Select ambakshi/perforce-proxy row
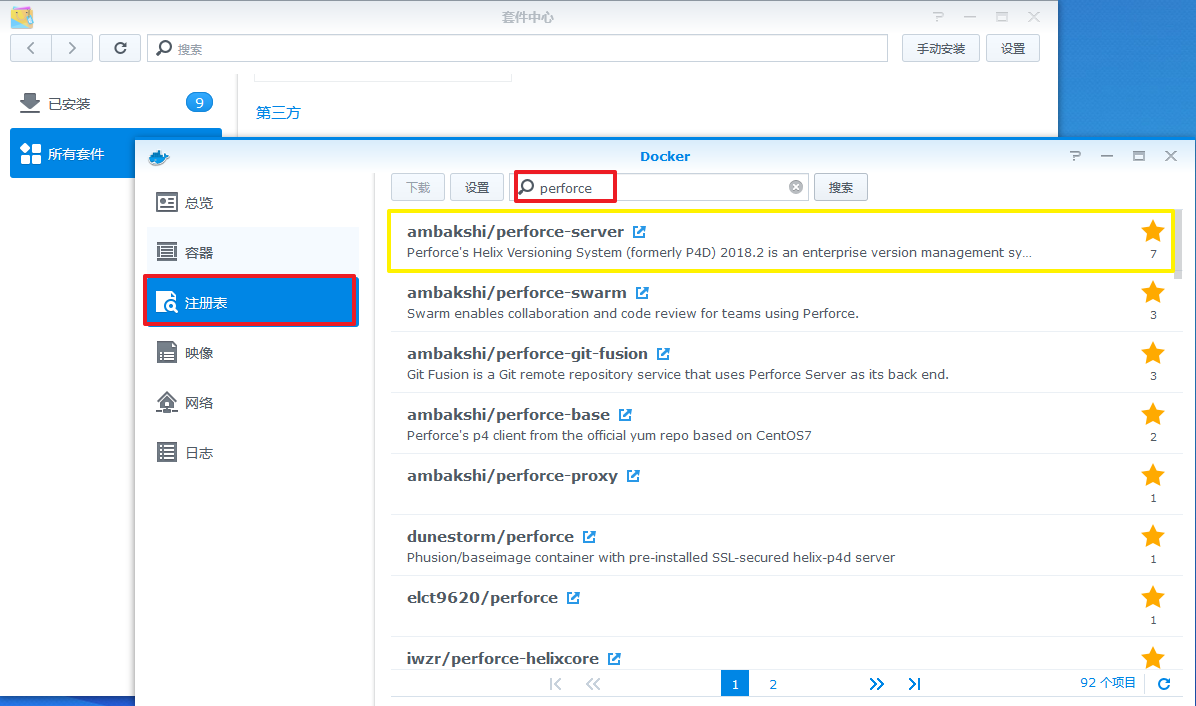The width and height of the screenshot is (1196, 706). coord(781,485)
